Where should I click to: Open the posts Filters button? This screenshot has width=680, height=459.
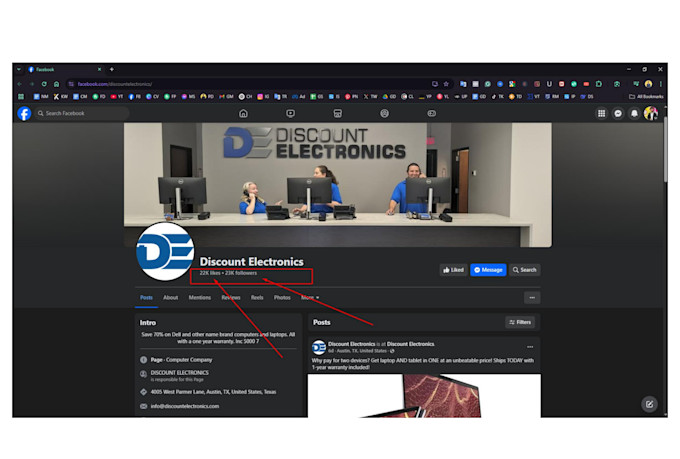[520, 322]
